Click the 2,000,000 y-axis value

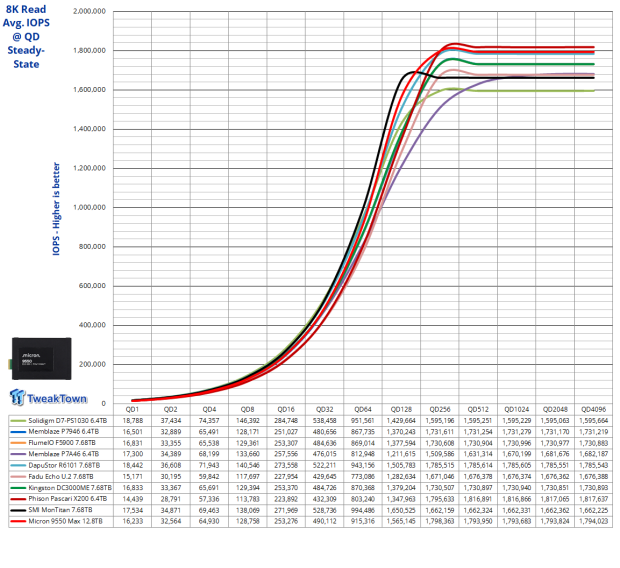point(86,12)
